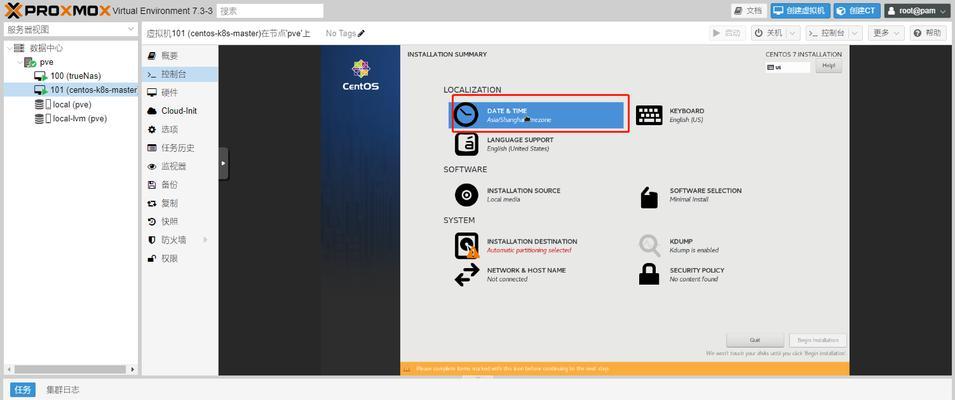
Task: Click the installer Help! button
Action: [x=828, y=66]
